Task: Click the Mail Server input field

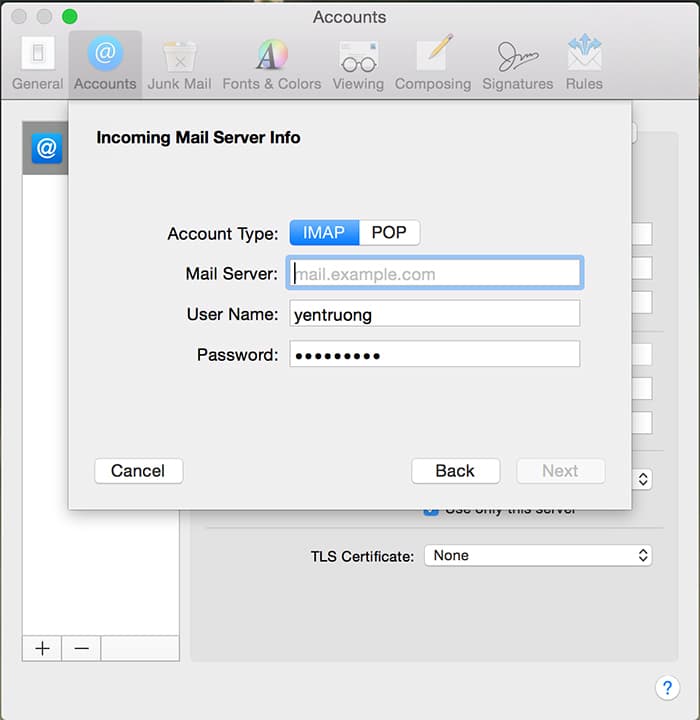Action: [435, 274]
